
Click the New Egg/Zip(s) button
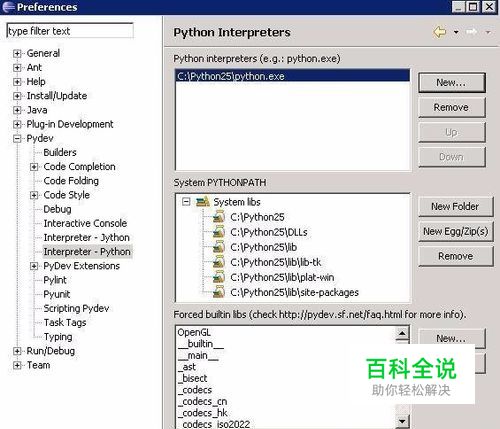tap(455, 231)
